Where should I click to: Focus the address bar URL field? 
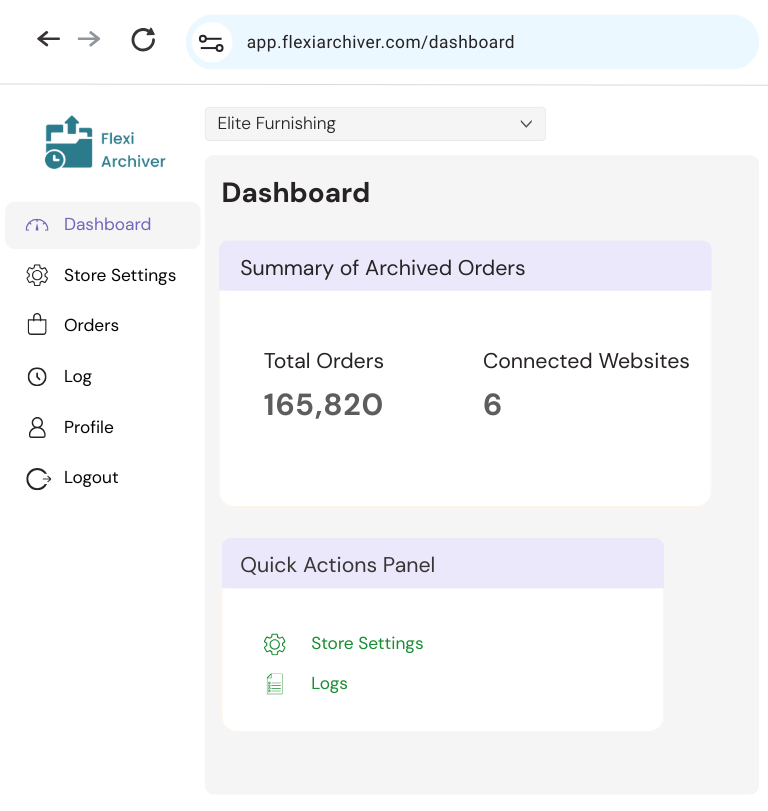[x=380, y=42]
